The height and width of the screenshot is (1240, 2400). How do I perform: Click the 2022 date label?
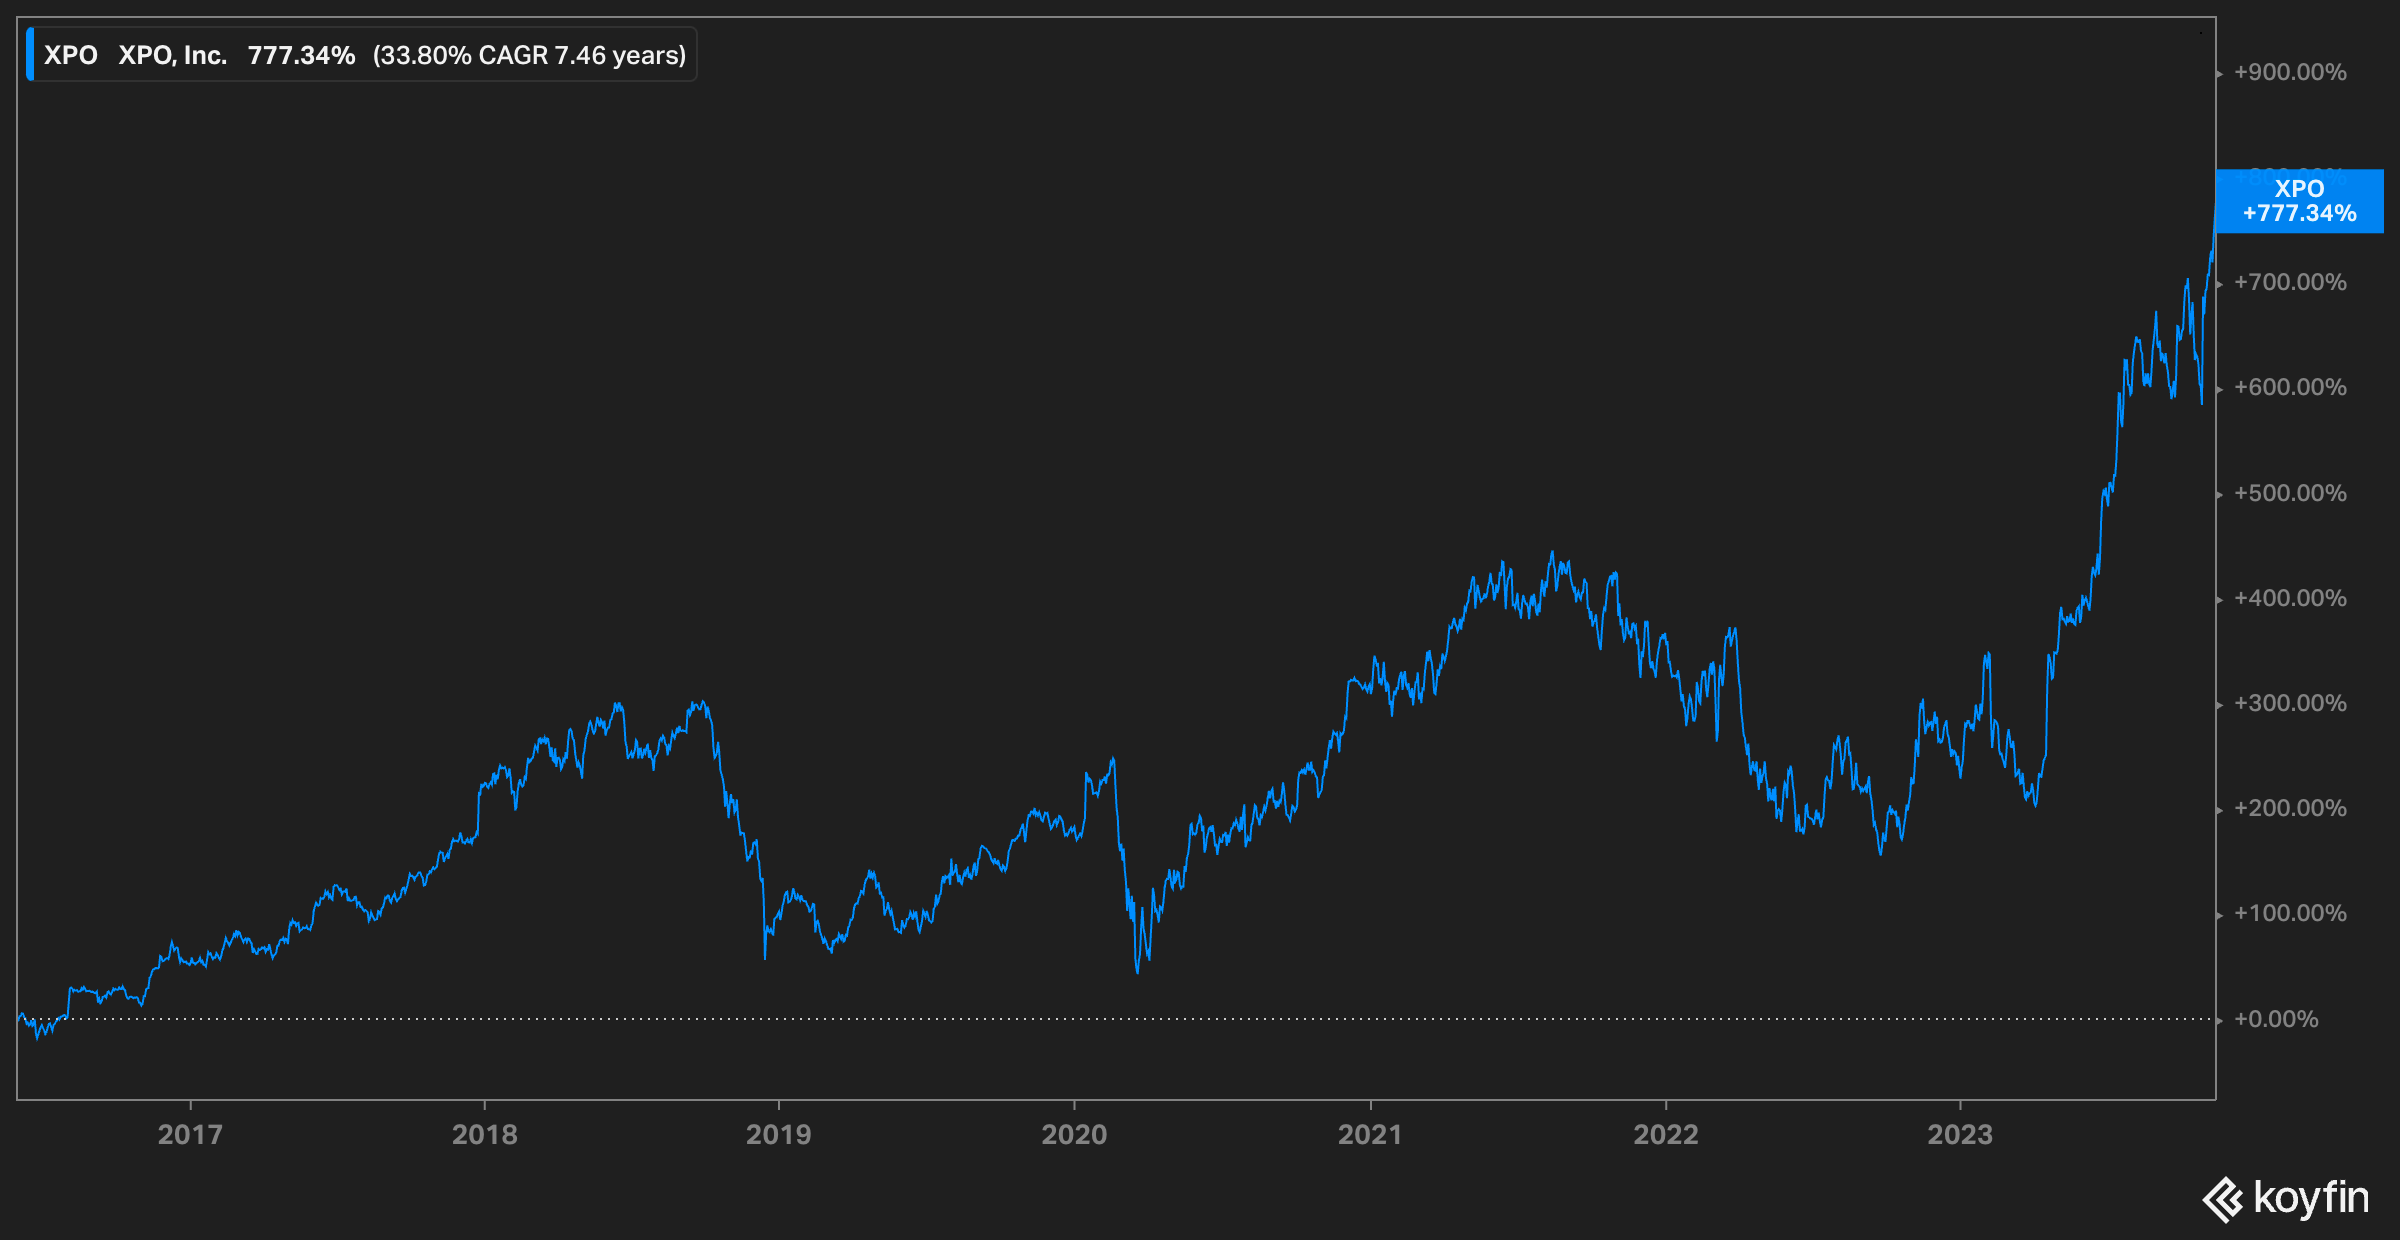click(x=1666, y=1135)
